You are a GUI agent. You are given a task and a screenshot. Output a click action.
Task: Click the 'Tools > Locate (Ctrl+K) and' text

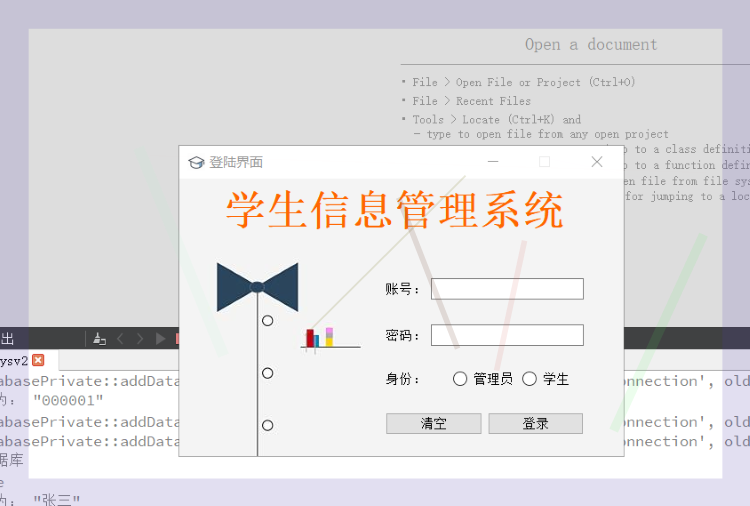tap(497, 119)
